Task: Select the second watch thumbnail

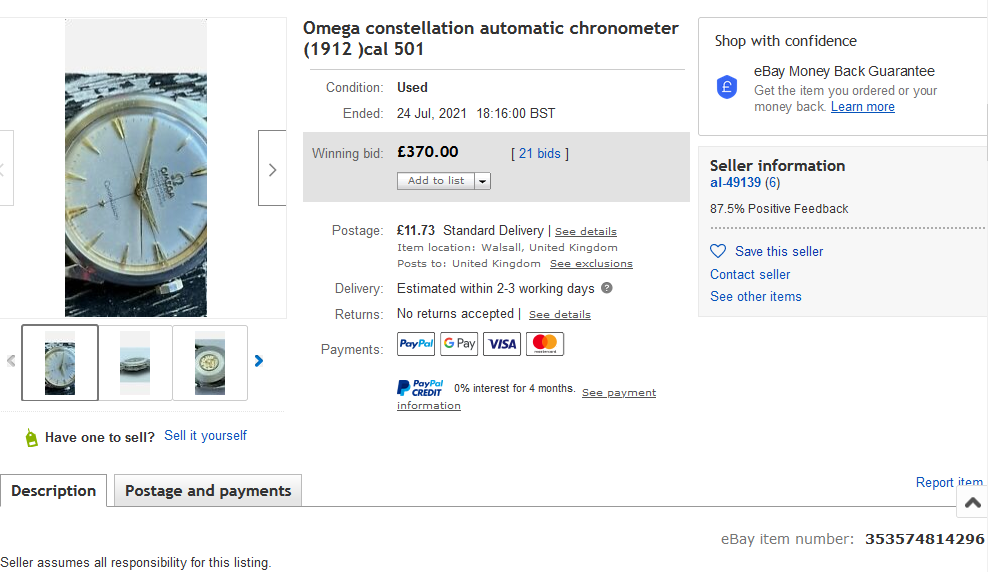Action: tap(135, 362)
